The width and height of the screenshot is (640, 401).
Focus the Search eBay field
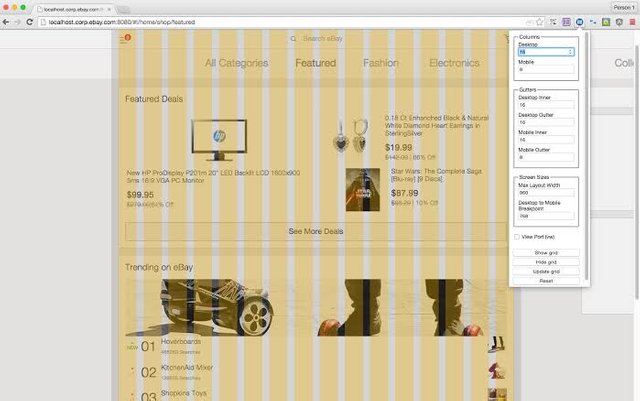click(x=322, y=39)
